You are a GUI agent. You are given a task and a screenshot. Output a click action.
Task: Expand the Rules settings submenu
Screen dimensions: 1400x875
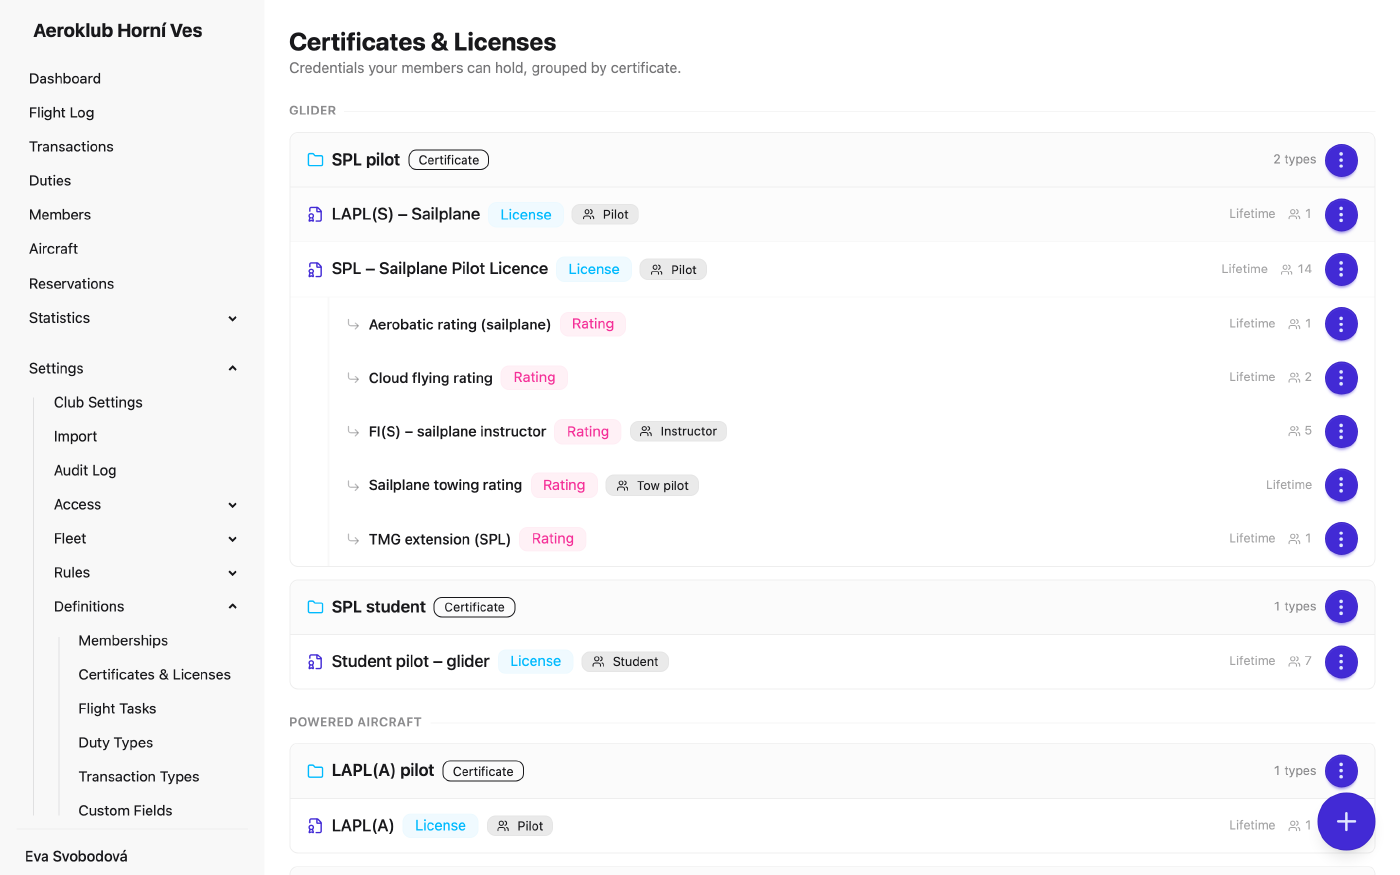pos(145,573)
